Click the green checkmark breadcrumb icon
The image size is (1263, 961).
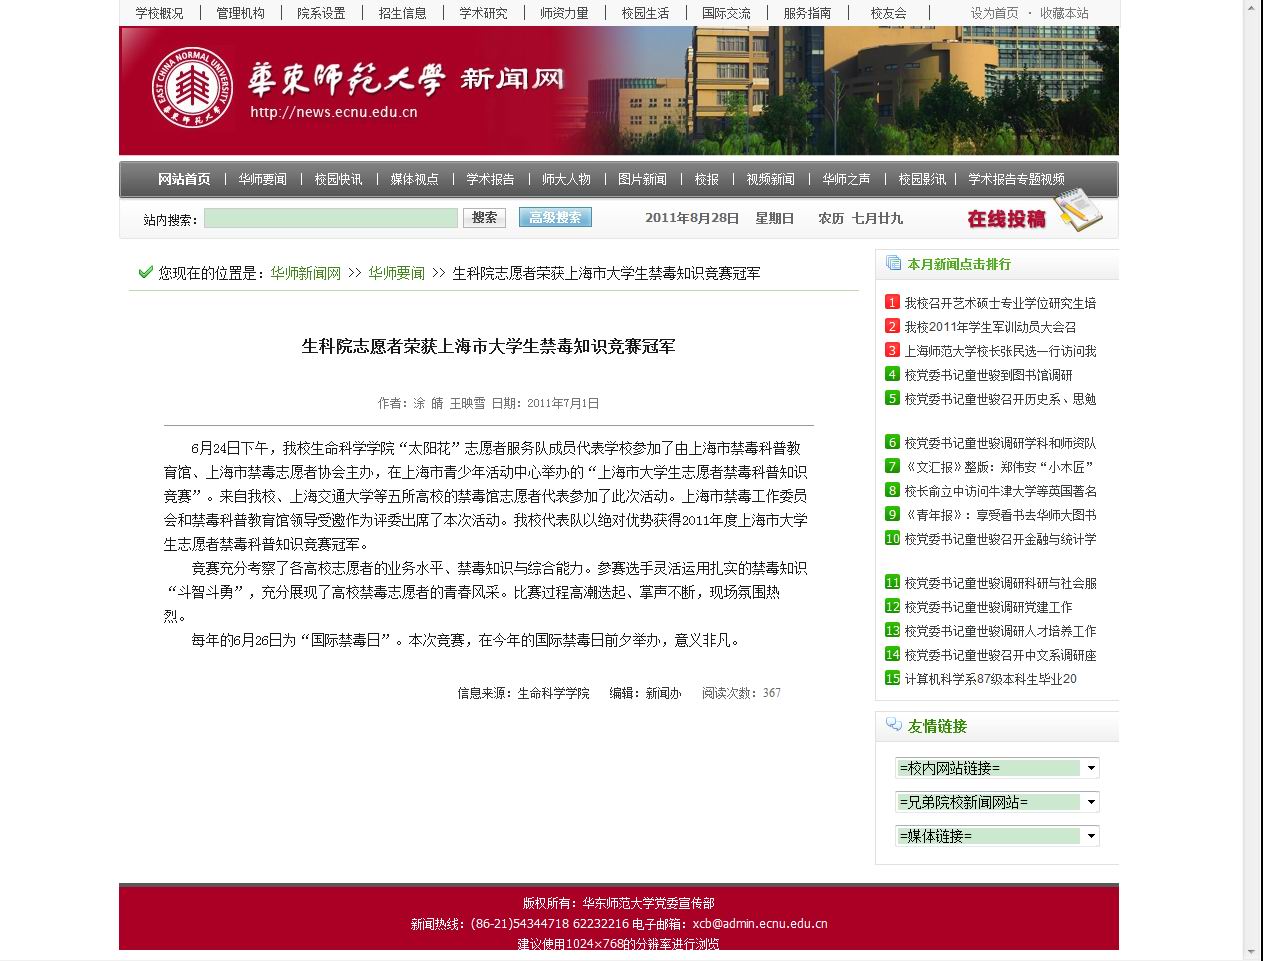pyautogui.click(x=146, y=272)
